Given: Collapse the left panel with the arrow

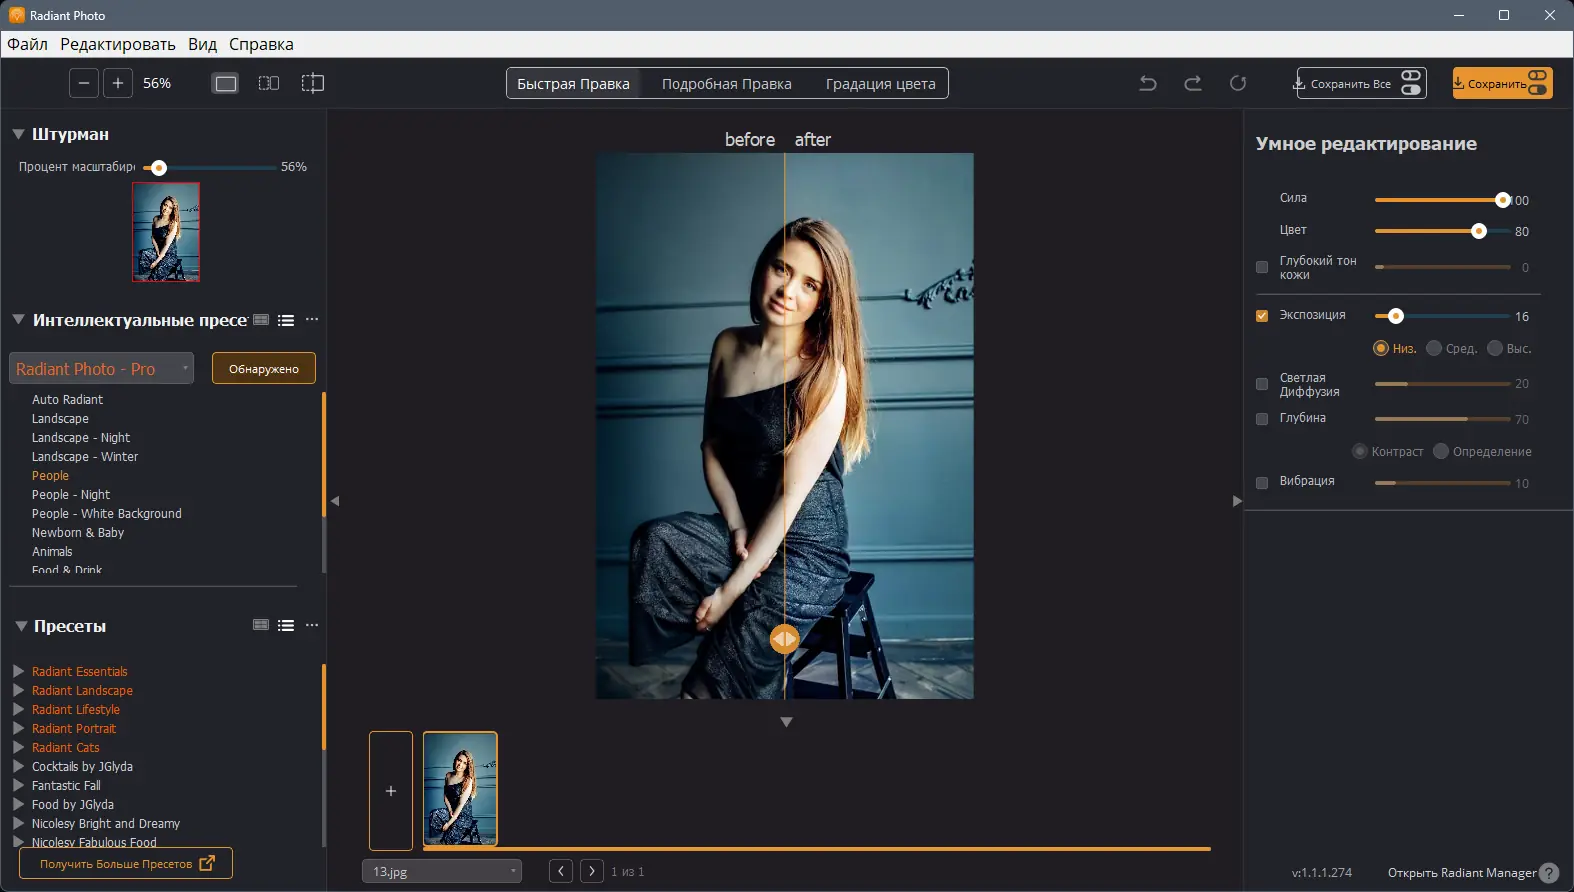Looking at the screenshot, I should pyautogui.click(x=335, y=501).
